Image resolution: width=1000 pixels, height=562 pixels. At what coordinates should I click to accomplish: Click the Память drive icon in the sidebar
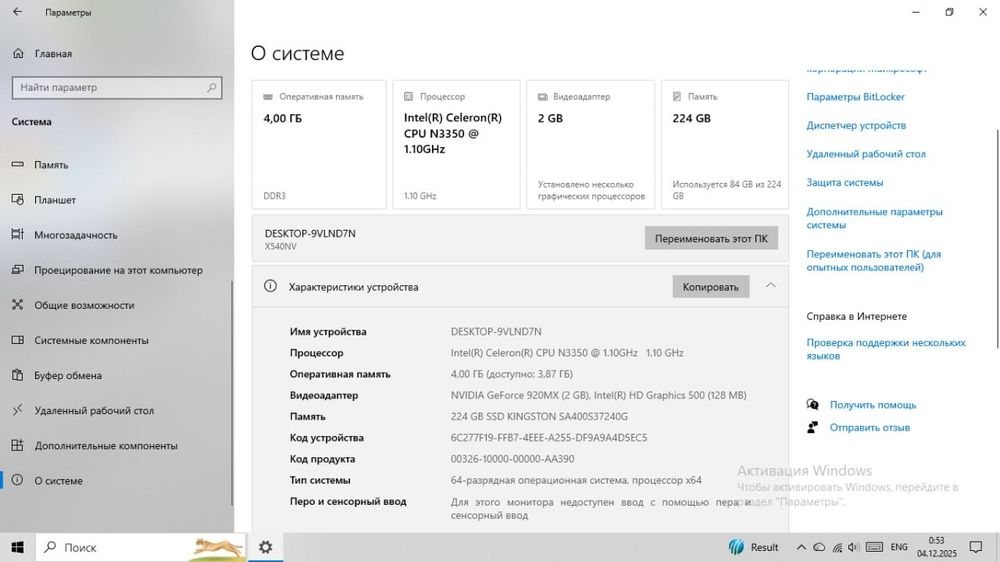17,164
